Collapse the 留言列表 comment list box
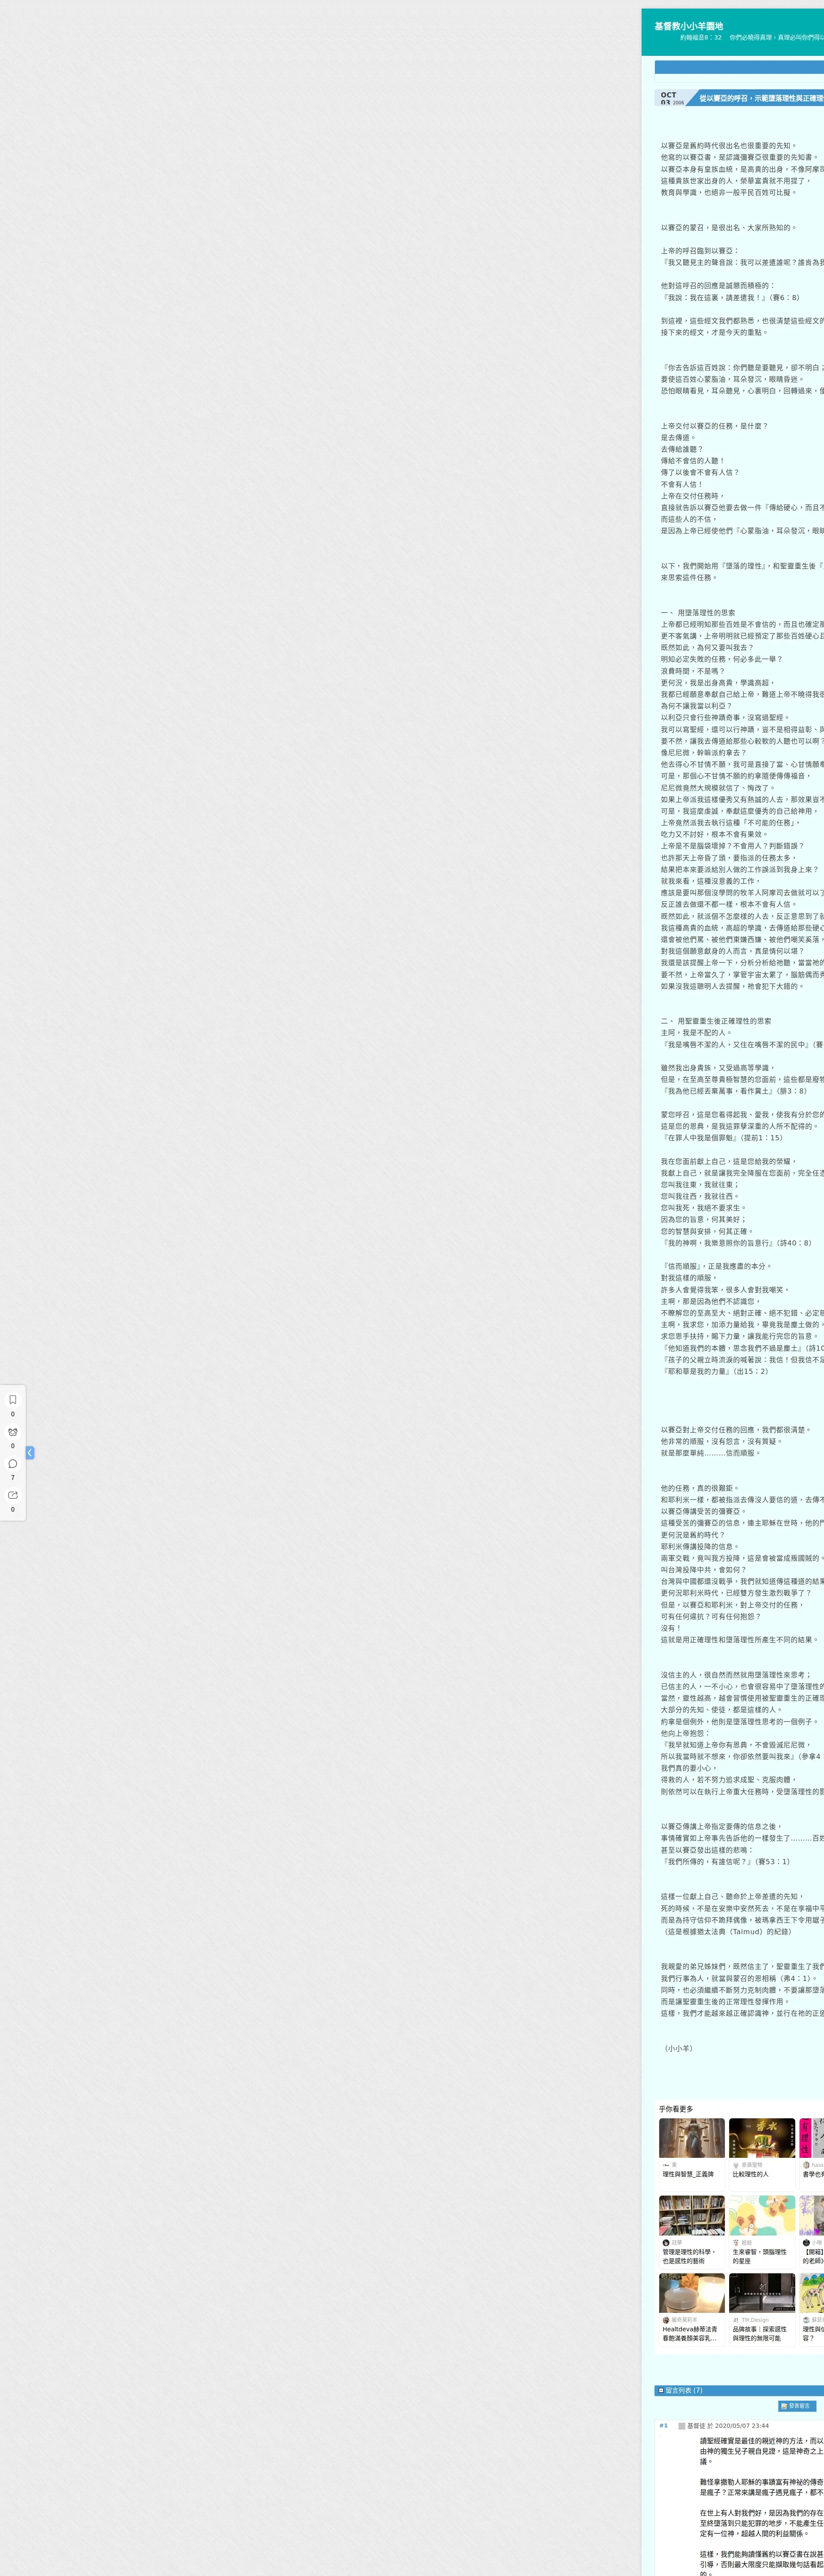Viewport: 824px width, 2576px height. coord(661,2390)
